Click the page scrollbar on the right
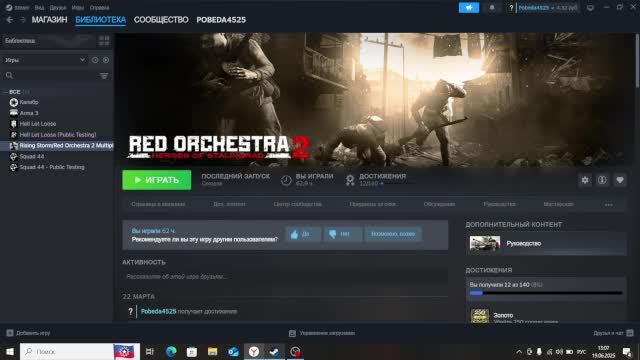This screenshot has width=640, height=360. pos(637,60)
